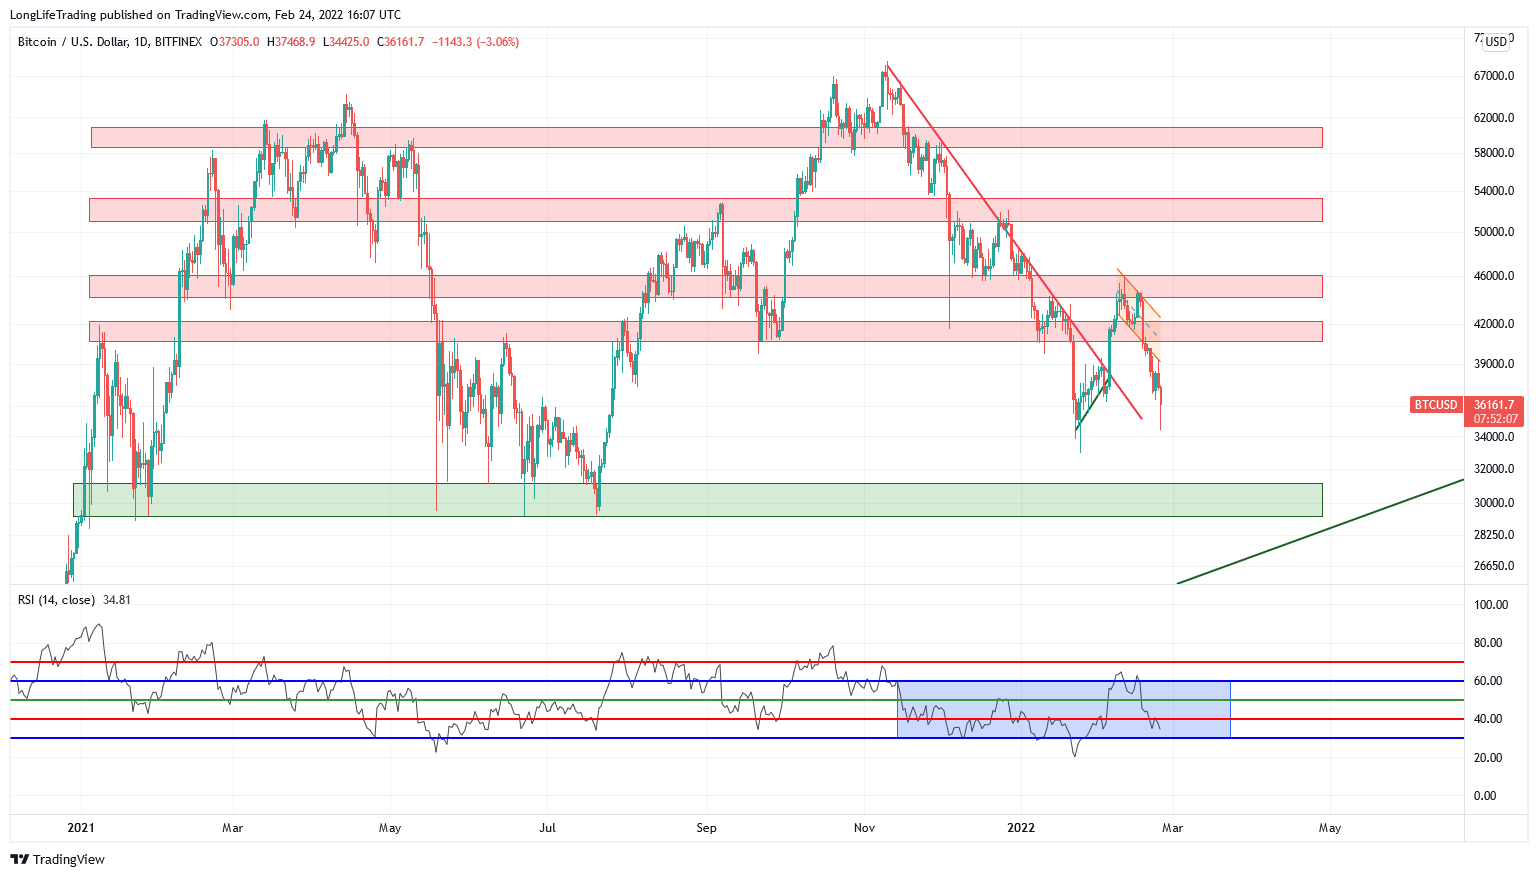Click the 42000.0 price axis label

pos(1494,324)
